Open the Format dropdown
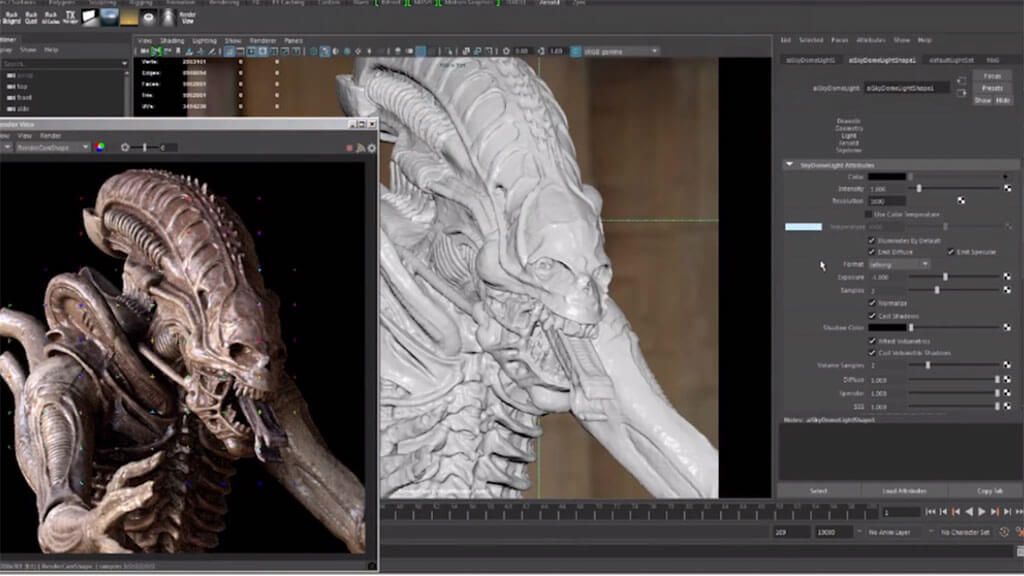Image resolution: width=1024 pixels, height=576 pixels. (x=899, y=264)
